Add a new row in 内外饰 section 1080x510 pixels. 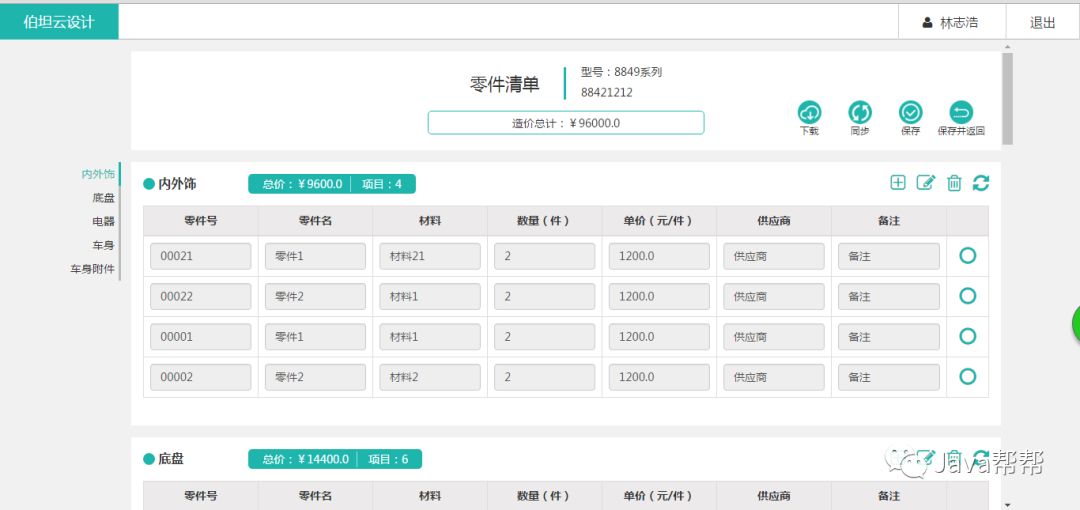[898, 182]
